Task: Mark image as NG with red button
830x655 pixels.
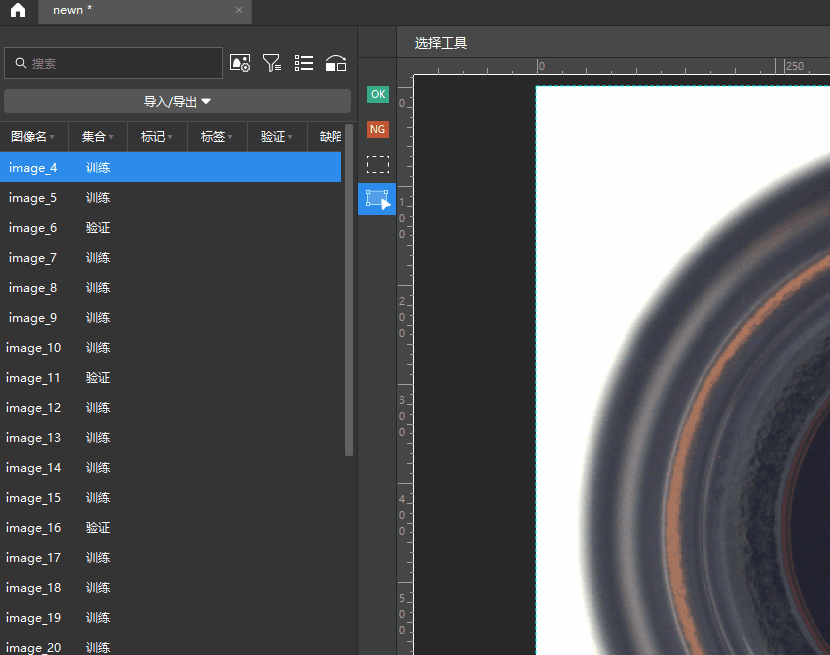Action: click(x=377, y=129)
